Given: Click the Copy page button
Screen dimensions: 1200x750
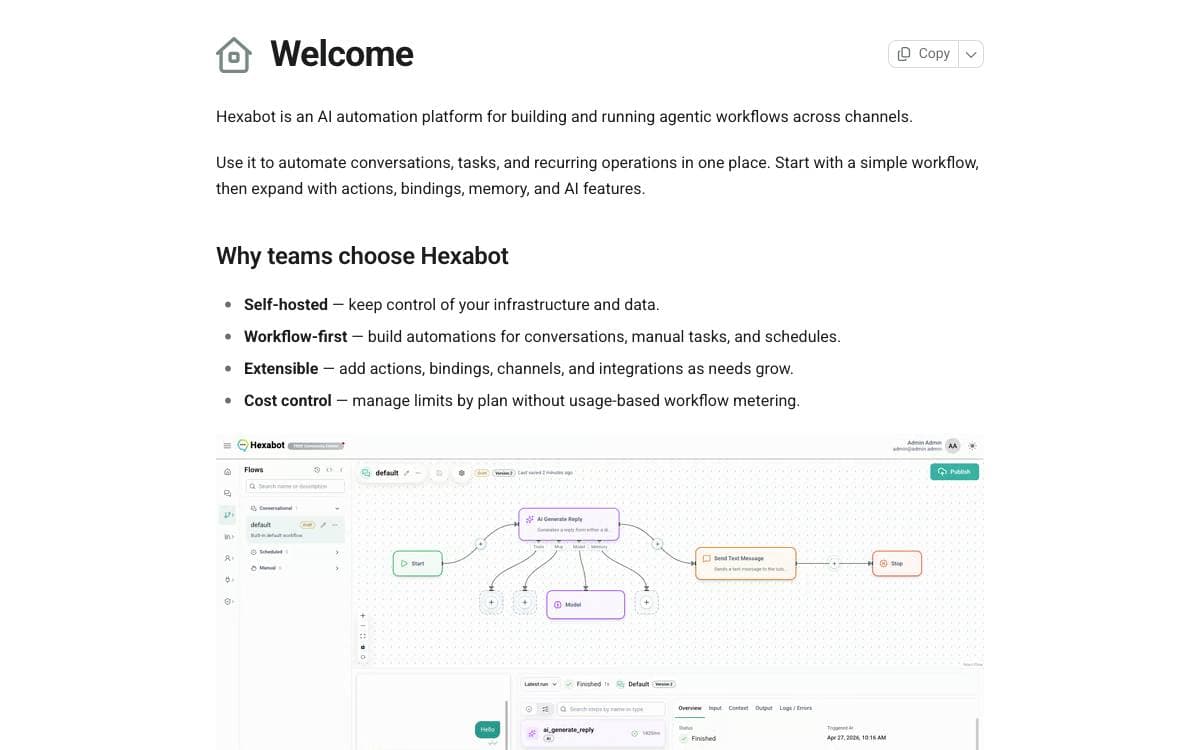Looking at the screenshot, I should coord(923,54).
